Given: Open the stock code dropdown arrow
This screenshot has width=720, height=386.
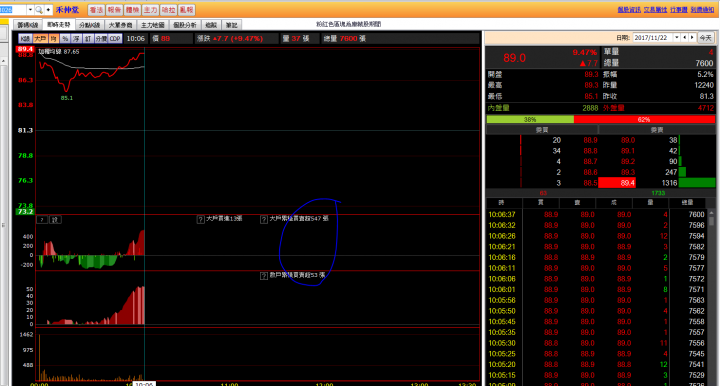Looking at the screenshot, I should (30, 10).
